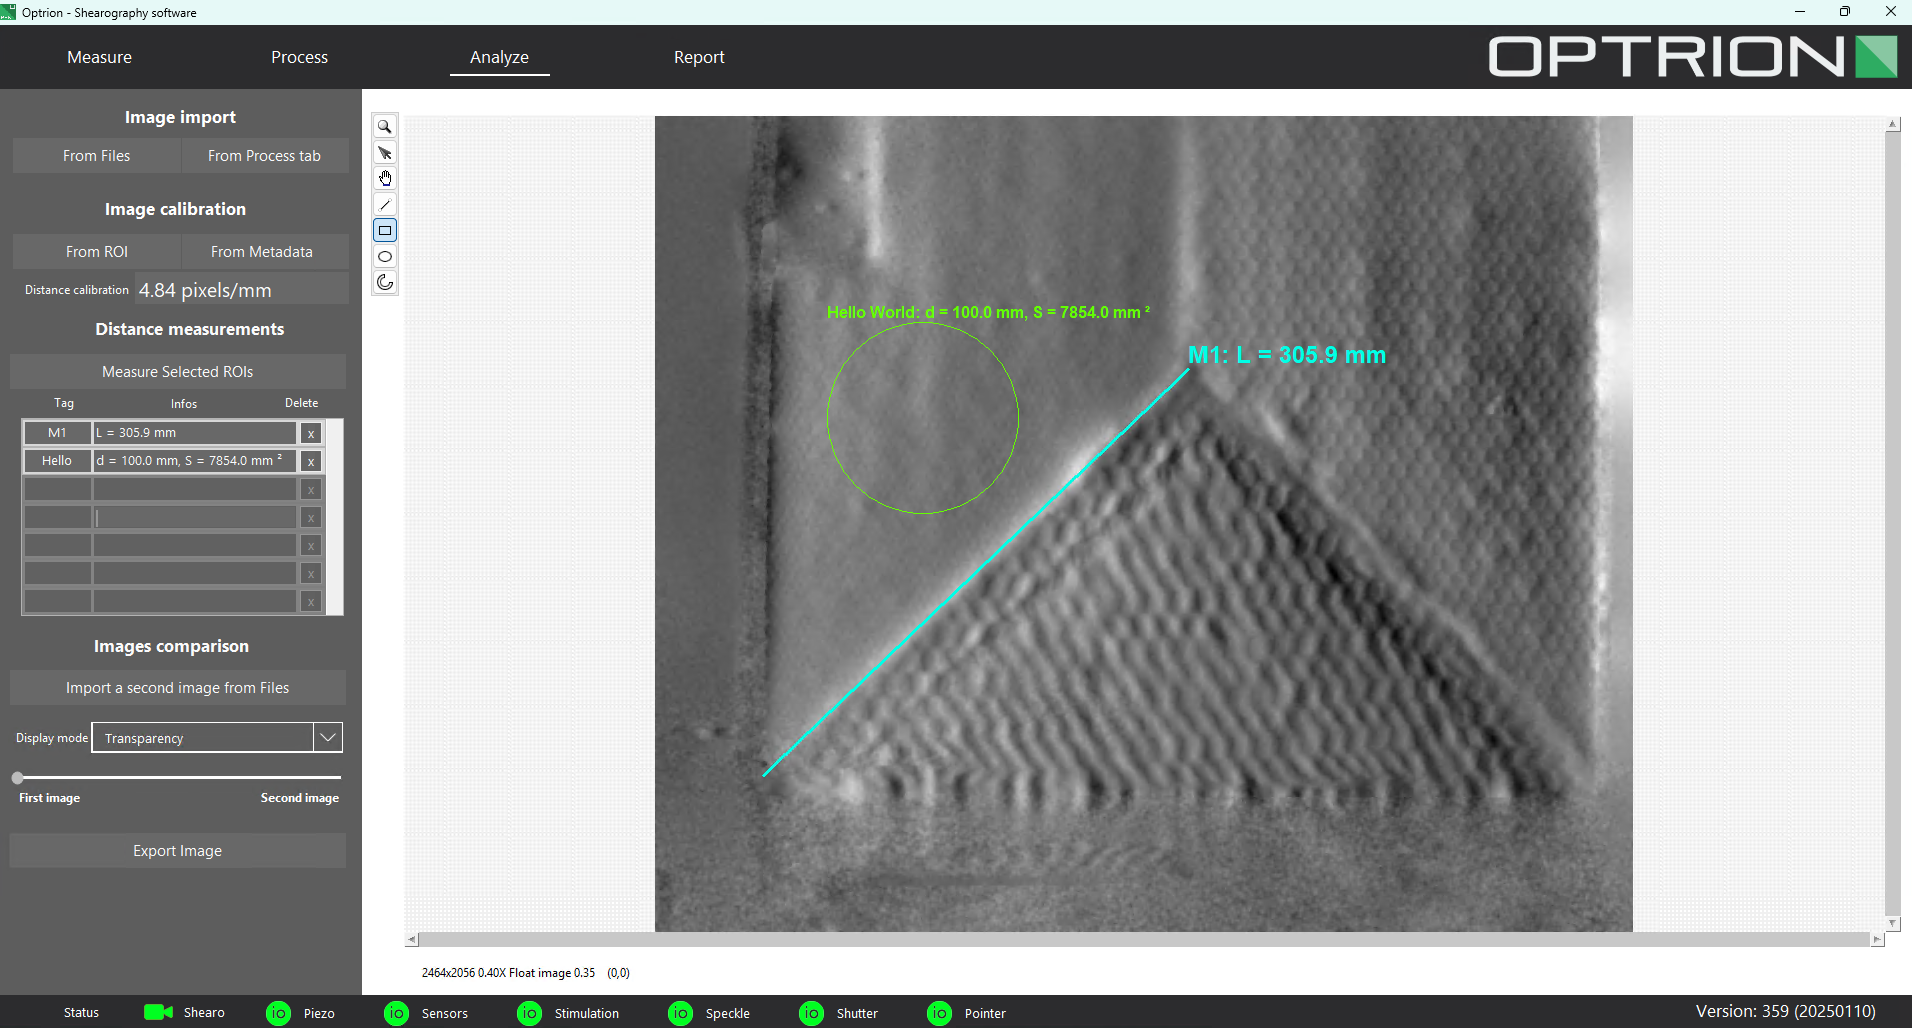Click the Shearo camera status icon
Viewport: 1912px width, 1028px height.
[x=158, y=1012]
